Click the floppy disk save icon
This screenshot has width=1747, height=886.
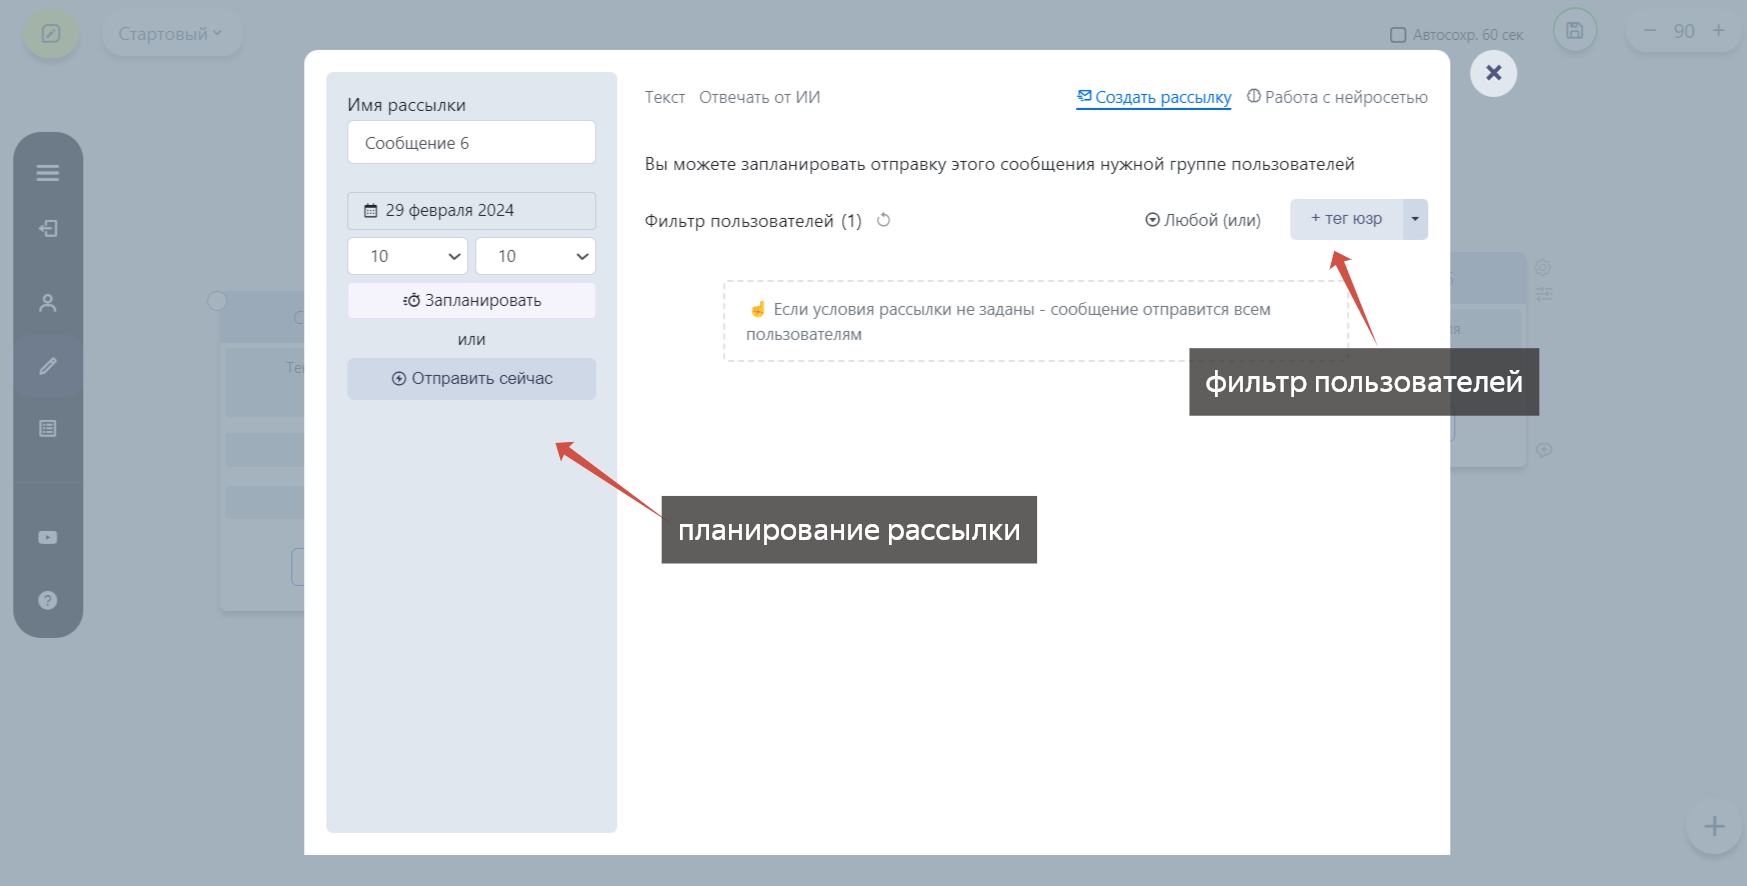(x=1574, y=31)
